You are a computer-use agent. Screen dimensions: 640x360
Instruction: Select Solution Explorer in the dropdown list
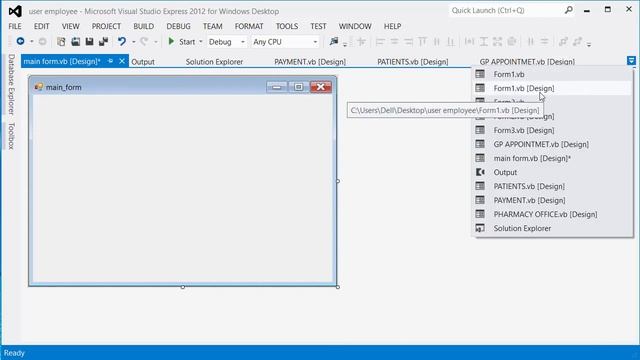coord(552,228)
